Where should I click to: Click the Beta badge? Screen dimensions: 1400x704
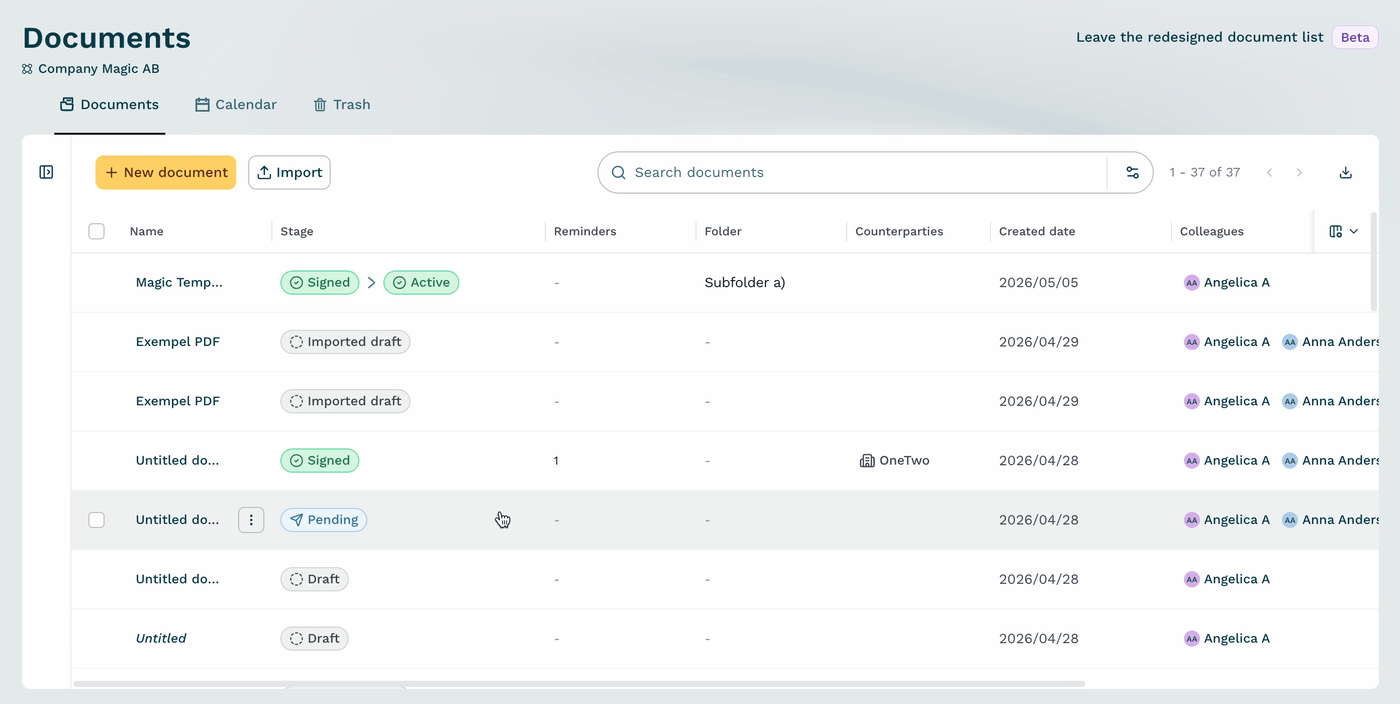pos(1355,37)
